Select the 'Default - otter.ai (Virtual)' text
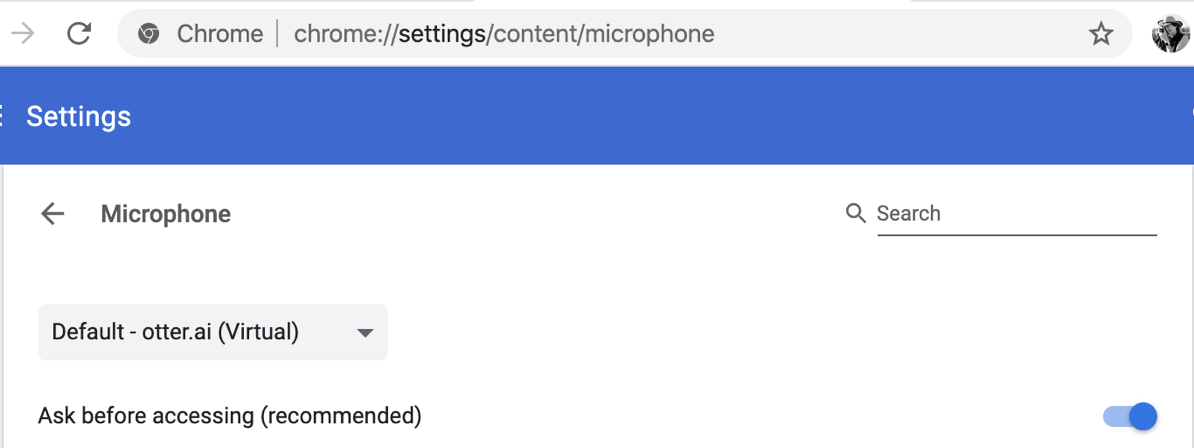 pyautogui.click(x=175, y=332)
